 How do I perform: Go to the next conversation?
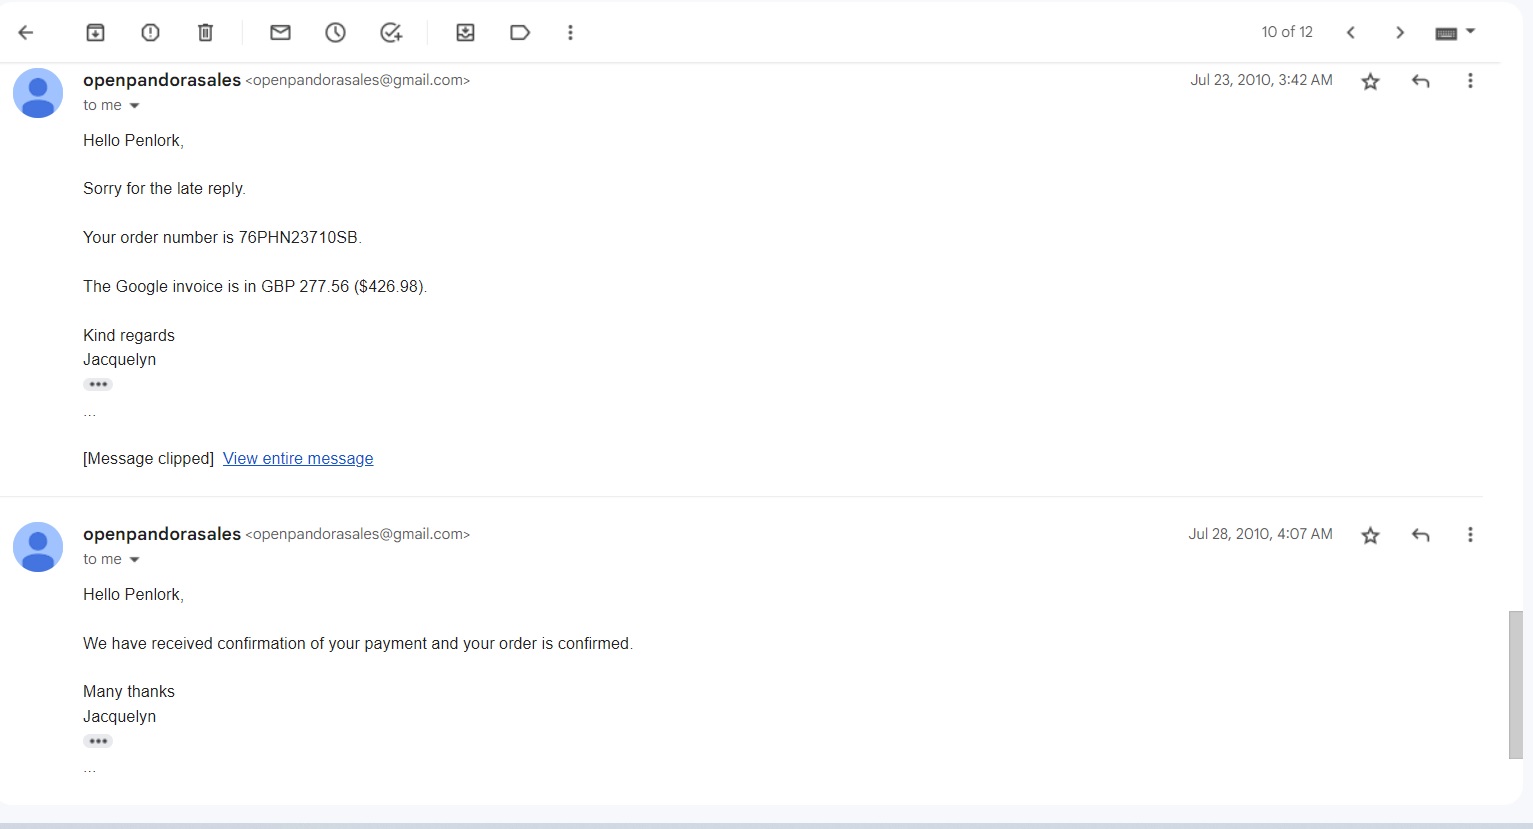1400,33
